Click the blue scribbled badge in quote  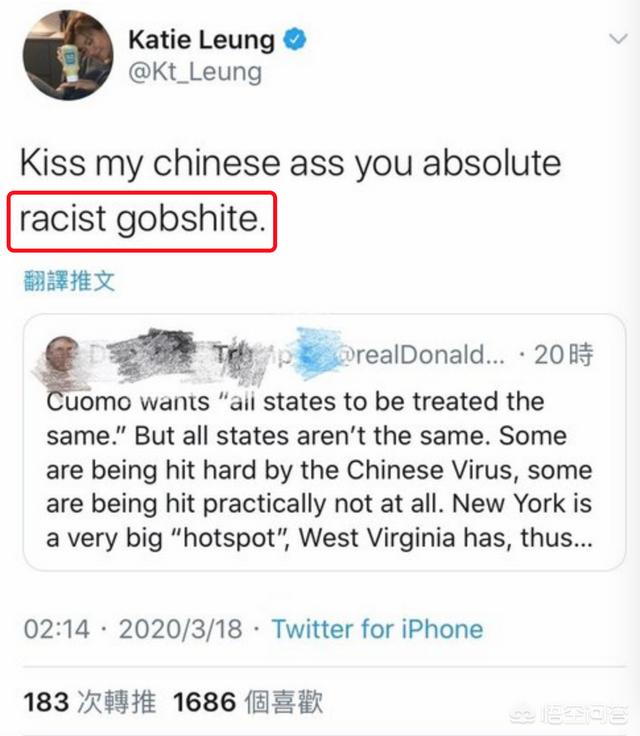(317, 353)
